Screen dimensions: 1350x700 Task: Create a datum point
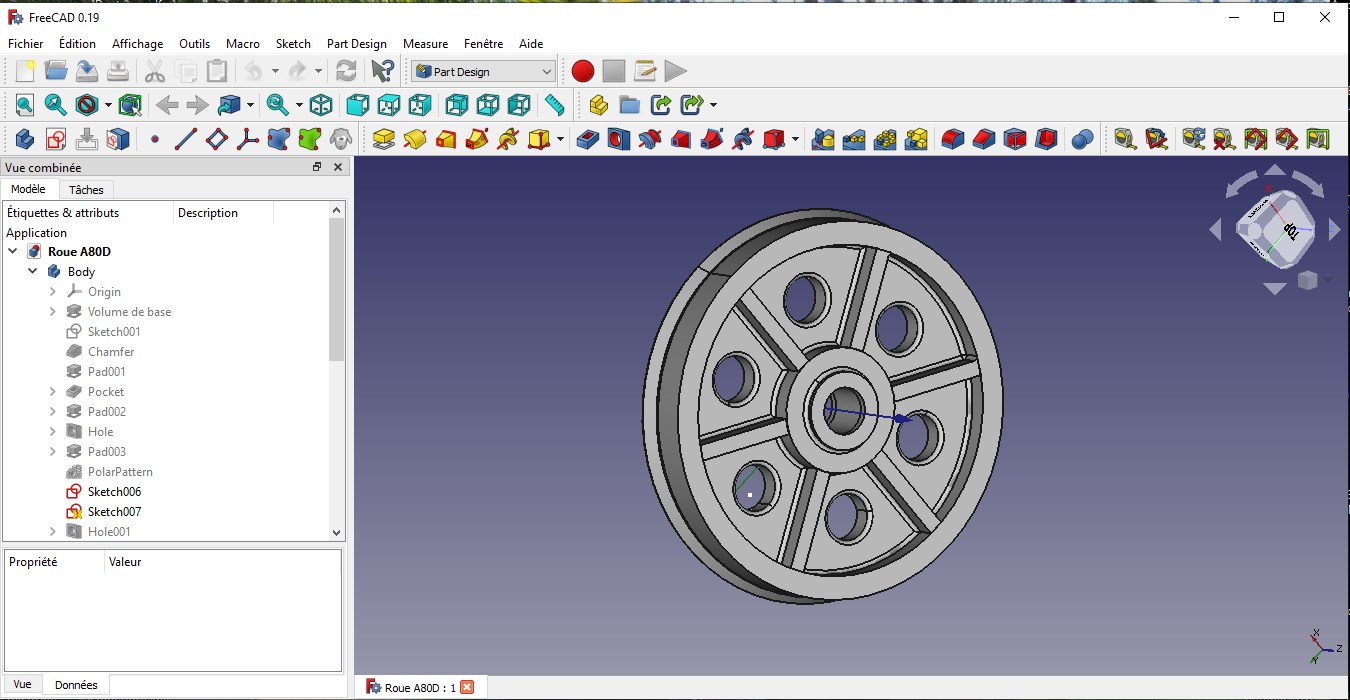pos(155,139)
